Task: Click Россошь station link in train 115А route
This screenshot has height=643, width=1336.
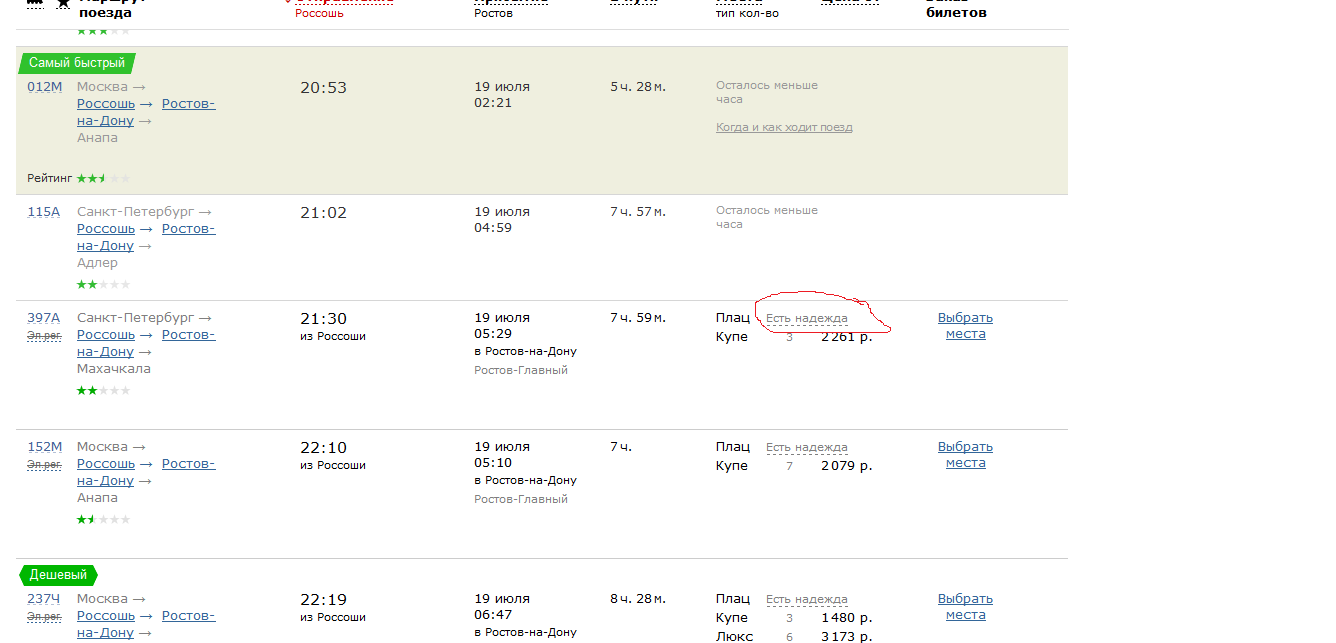Action: [106, 229]
